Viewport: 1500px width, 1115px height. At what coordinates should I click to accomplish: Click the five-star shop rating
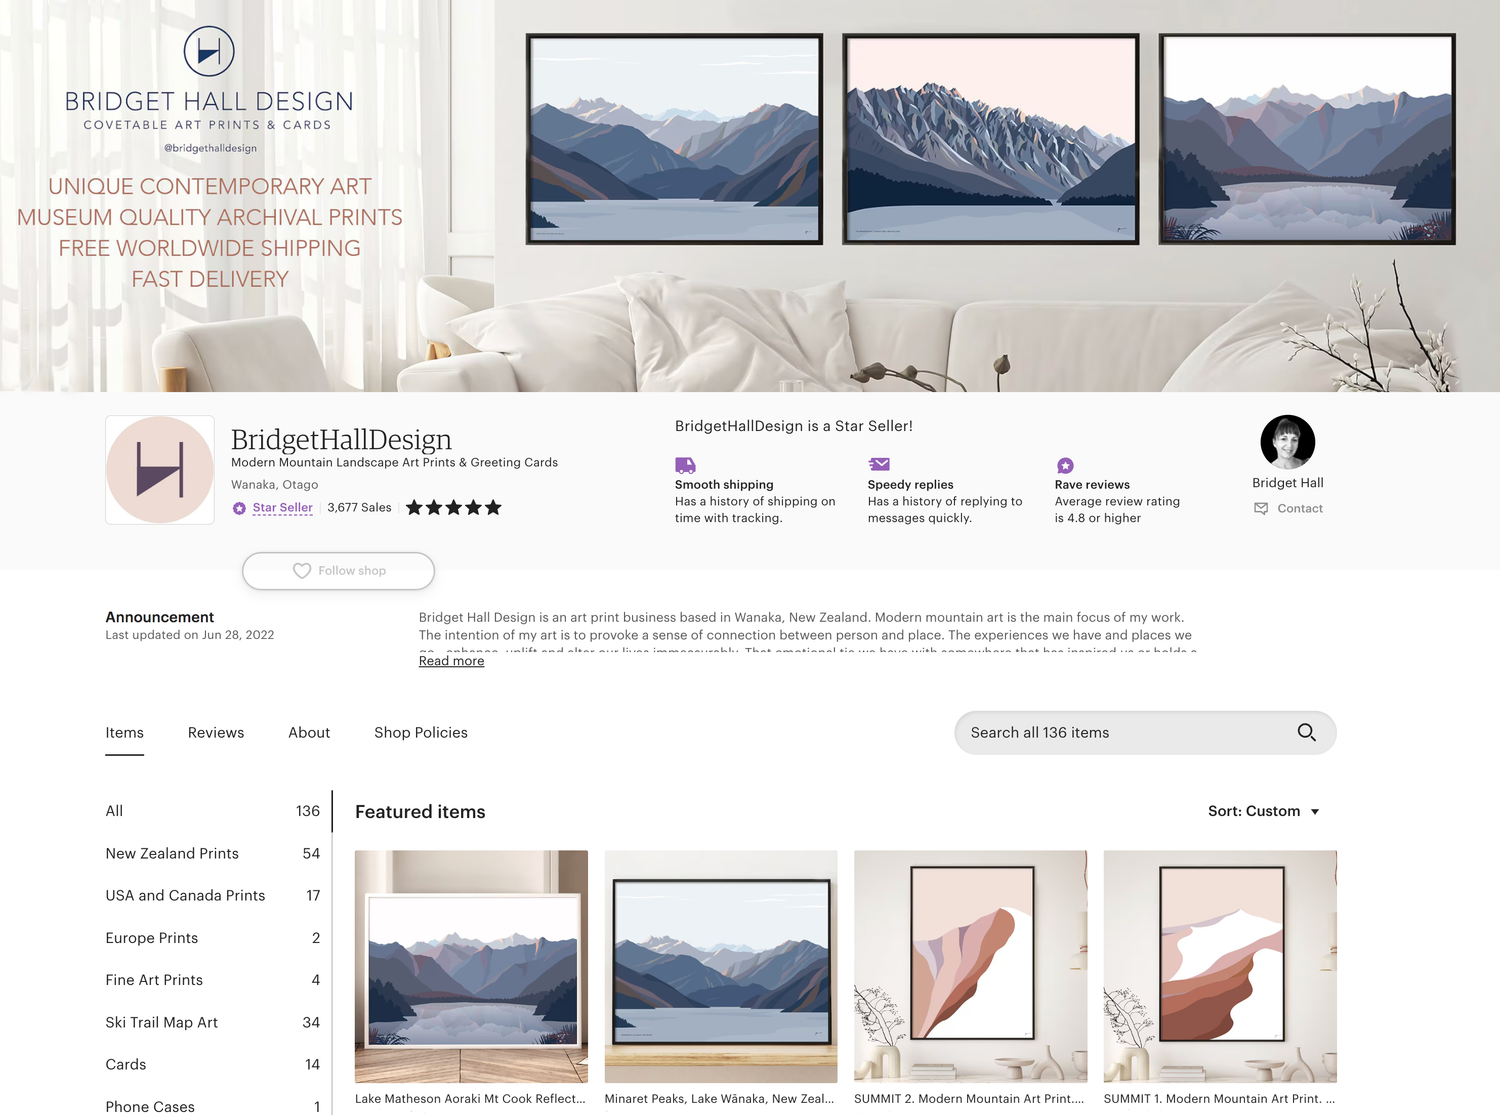453,508
